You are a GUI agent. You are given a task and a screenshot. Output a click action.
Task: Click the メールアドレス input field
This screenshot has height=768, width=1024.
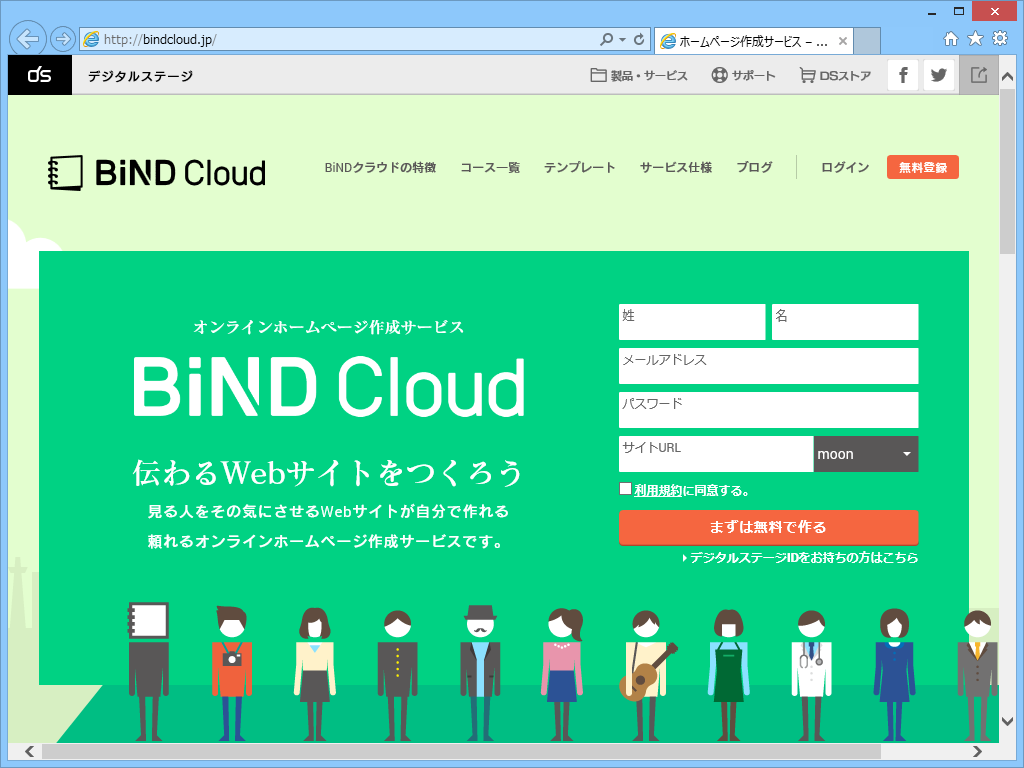(x=768, y=366)
